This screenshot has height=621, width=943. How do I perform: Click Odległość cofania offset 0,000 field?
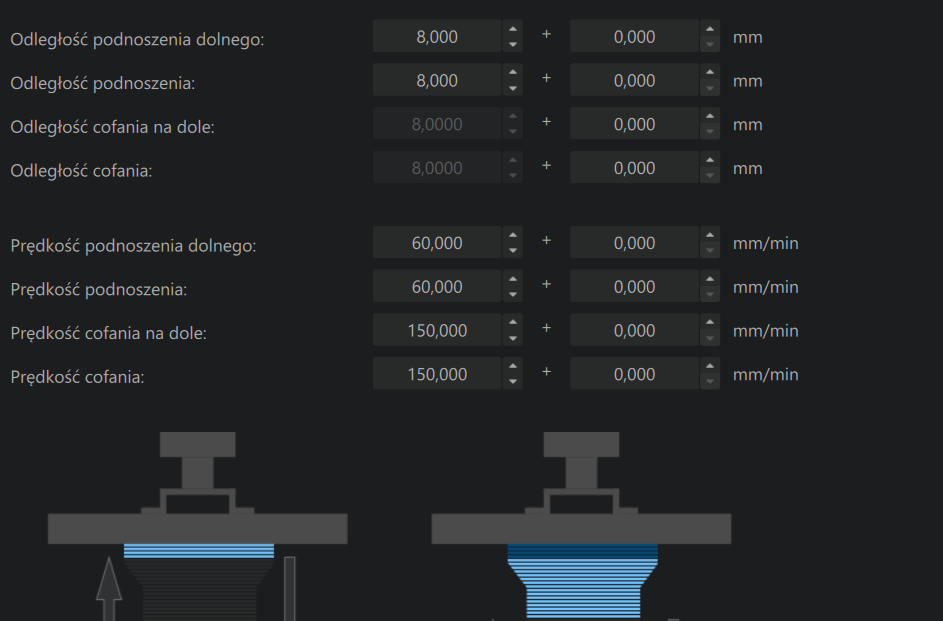[634, 168]
